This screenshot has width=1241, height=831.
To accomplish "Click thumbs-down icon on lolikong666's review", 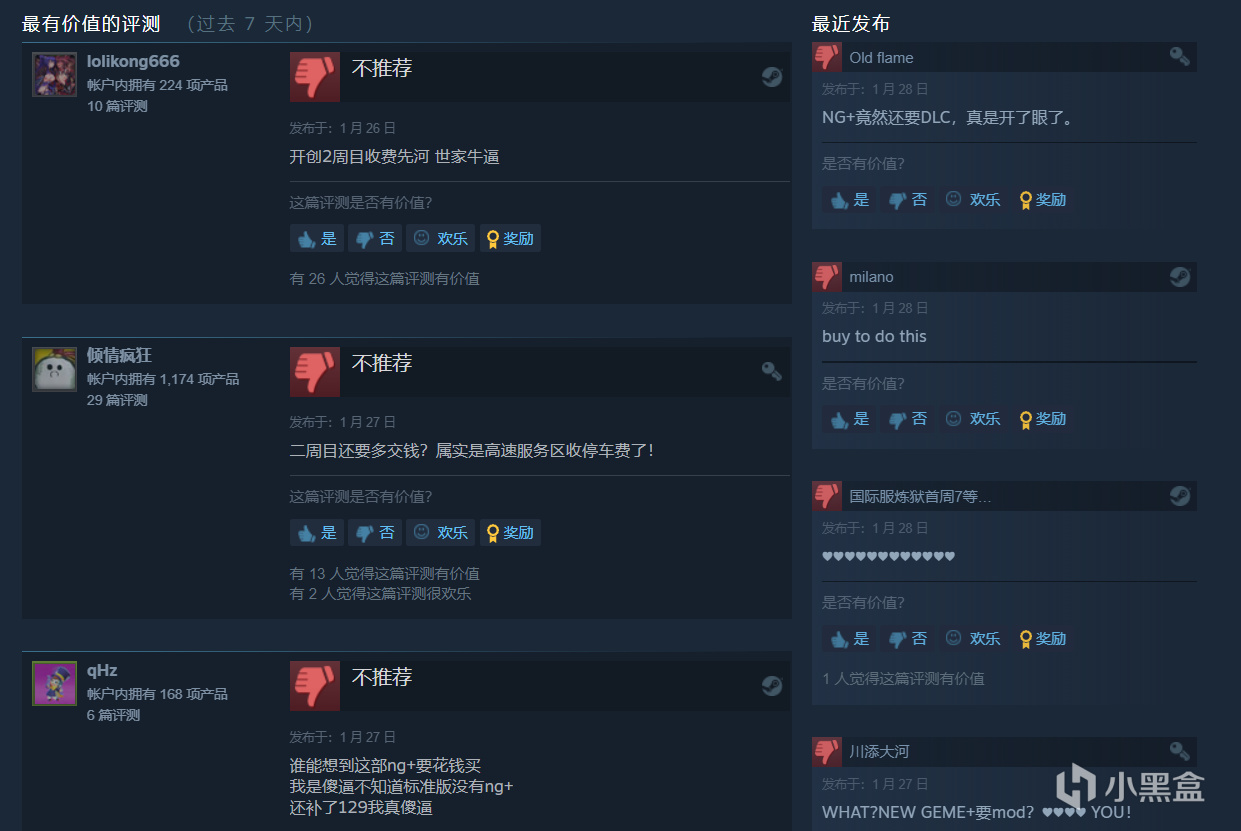I will [315, 77].
